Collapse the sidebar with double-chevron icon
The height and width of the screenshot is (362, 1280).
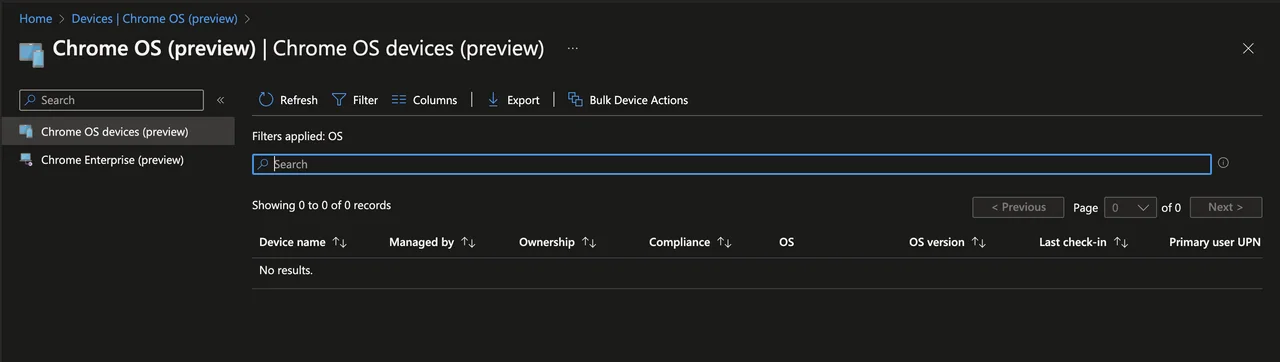coord(220,100)
